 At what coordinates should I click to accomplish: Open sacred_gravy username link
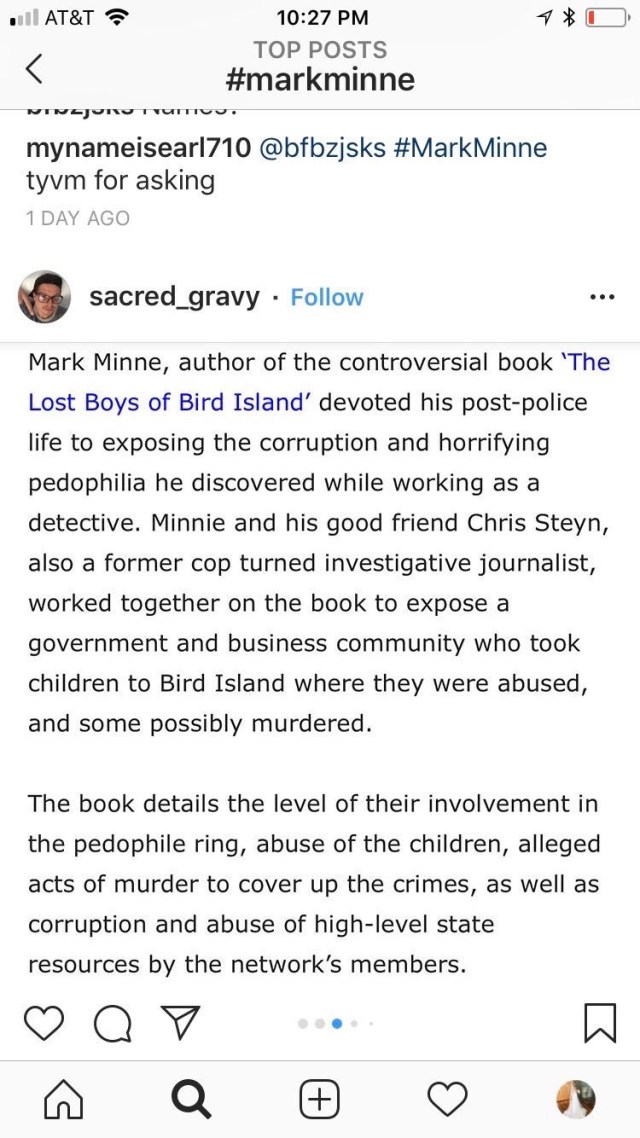point(174,297)
